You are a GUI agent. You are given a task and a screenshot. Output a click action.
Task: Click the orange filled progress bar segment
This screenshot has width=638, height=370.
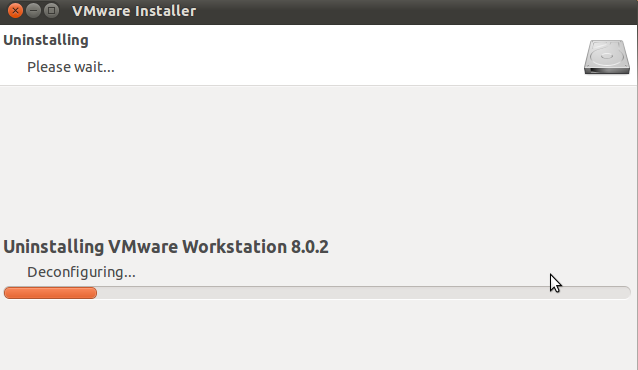(50, 293)
